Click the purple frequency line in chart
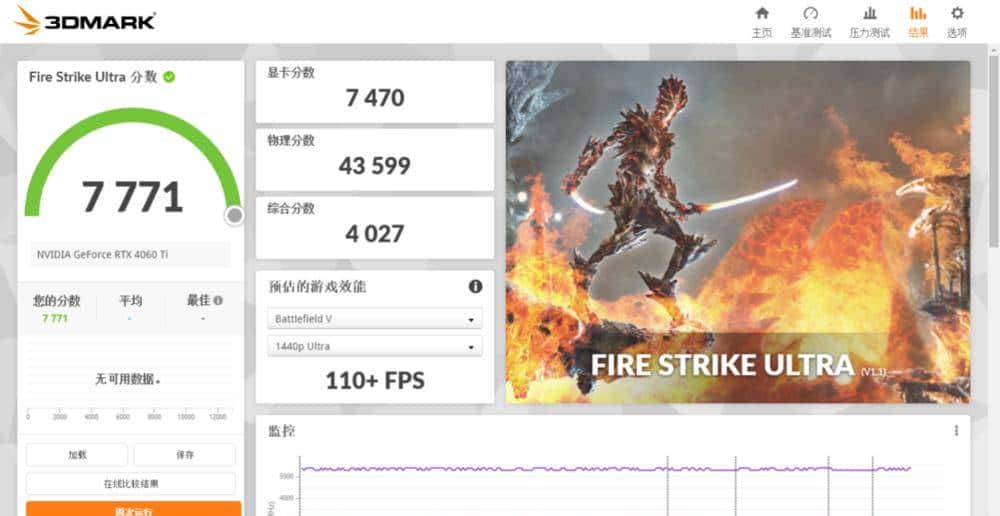The width and height of the screenshot is (1000, 516). [x=605, y=469]
